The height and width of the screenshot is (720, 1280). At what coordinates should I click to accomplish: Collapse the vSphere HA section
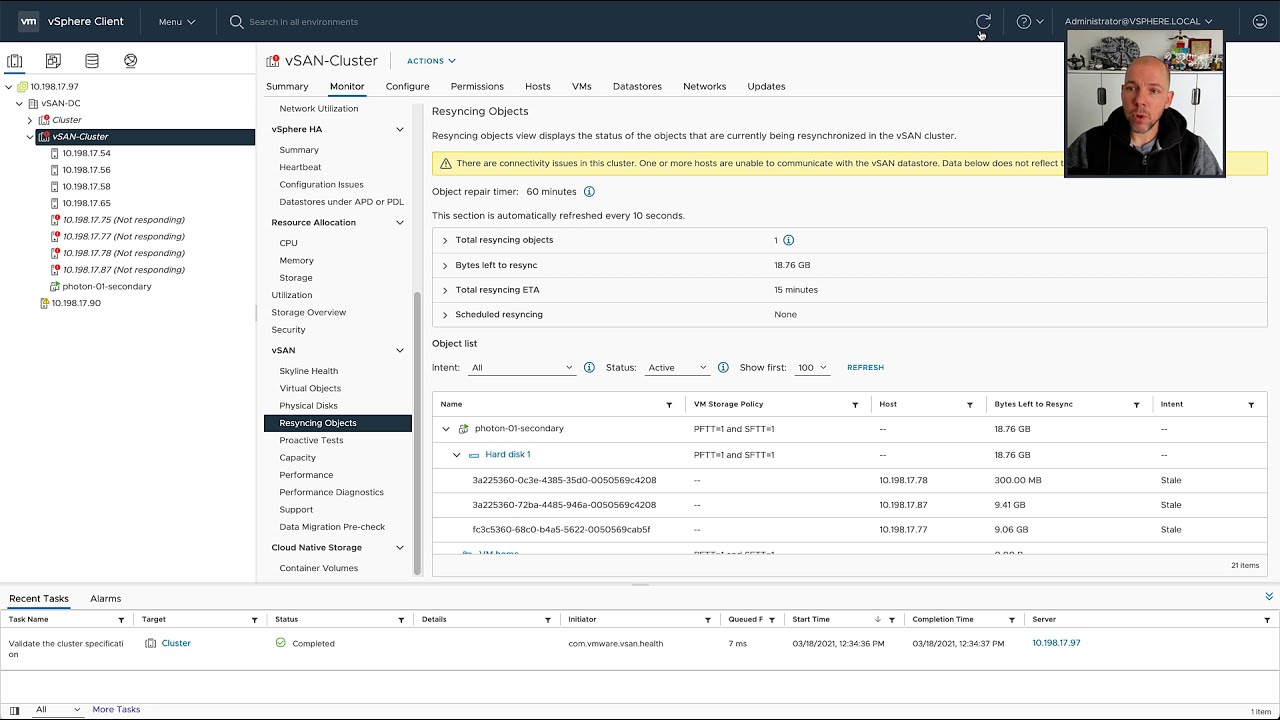[x=399, y=129]
